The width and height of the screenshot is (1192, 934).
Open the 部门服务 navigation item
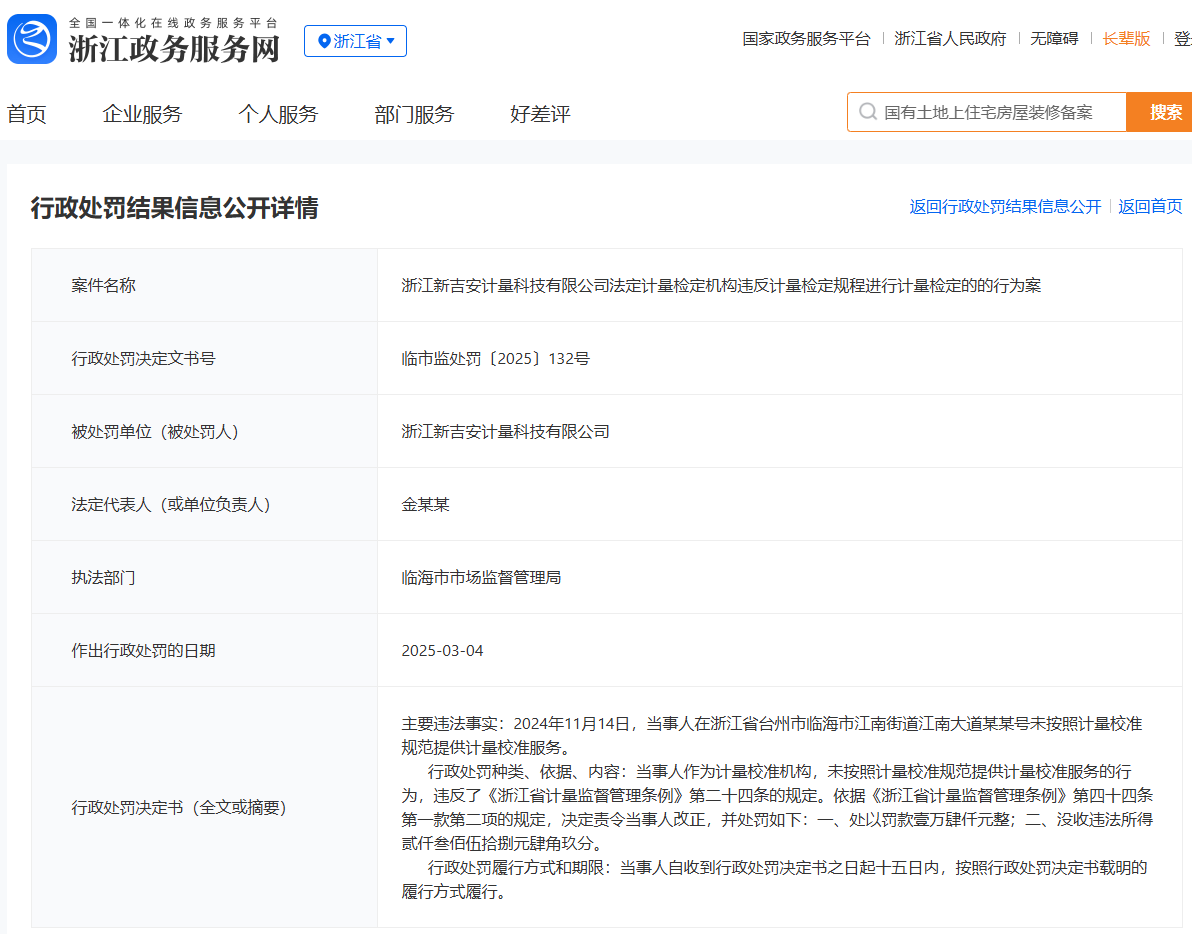tap(414, 114)
